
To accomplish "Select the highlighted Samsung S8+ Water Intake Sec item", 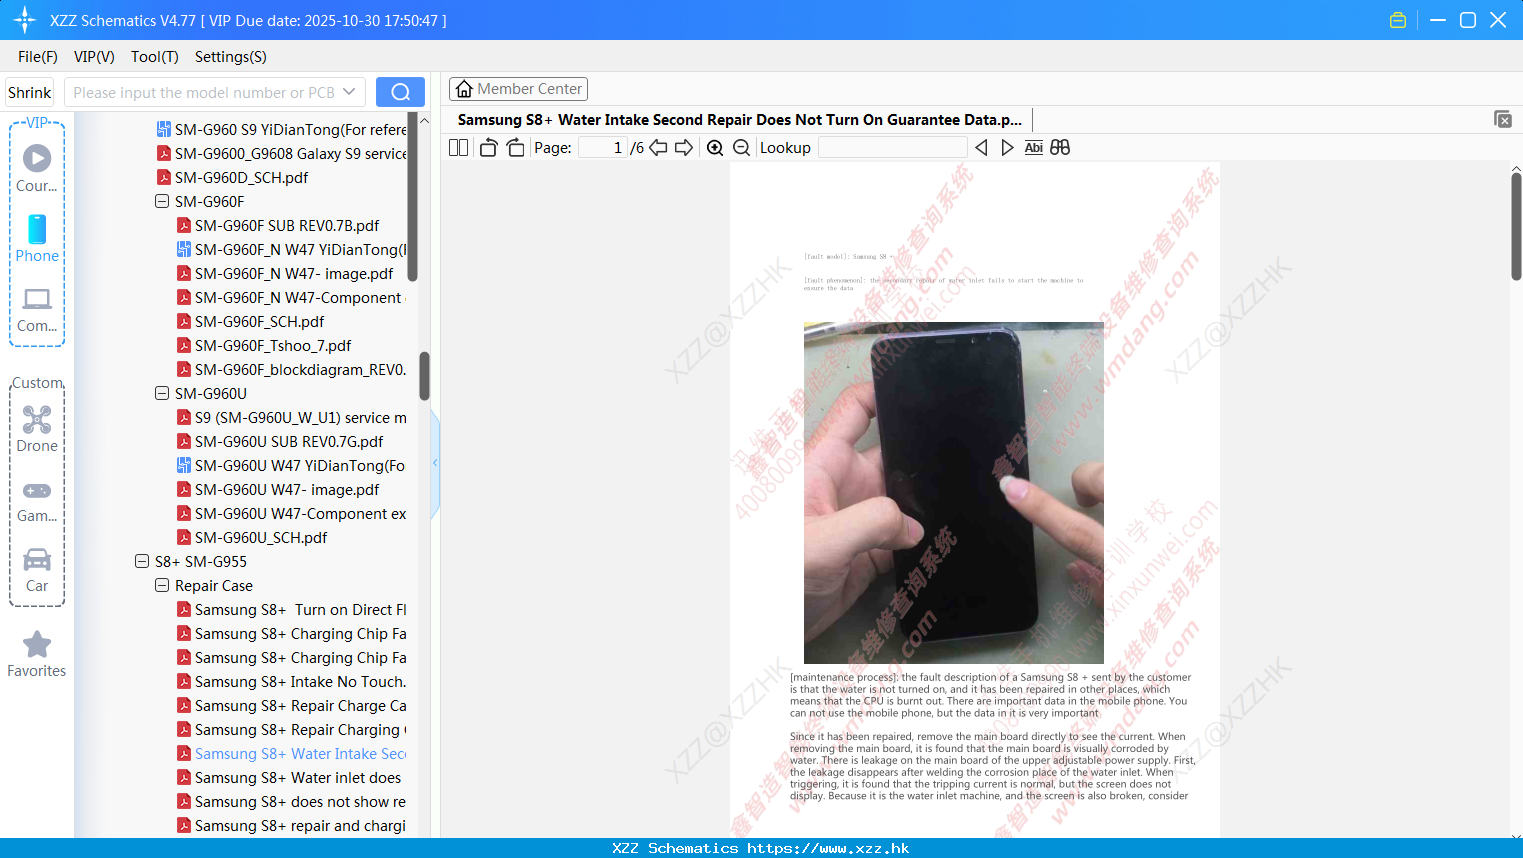I will point(291,753).
